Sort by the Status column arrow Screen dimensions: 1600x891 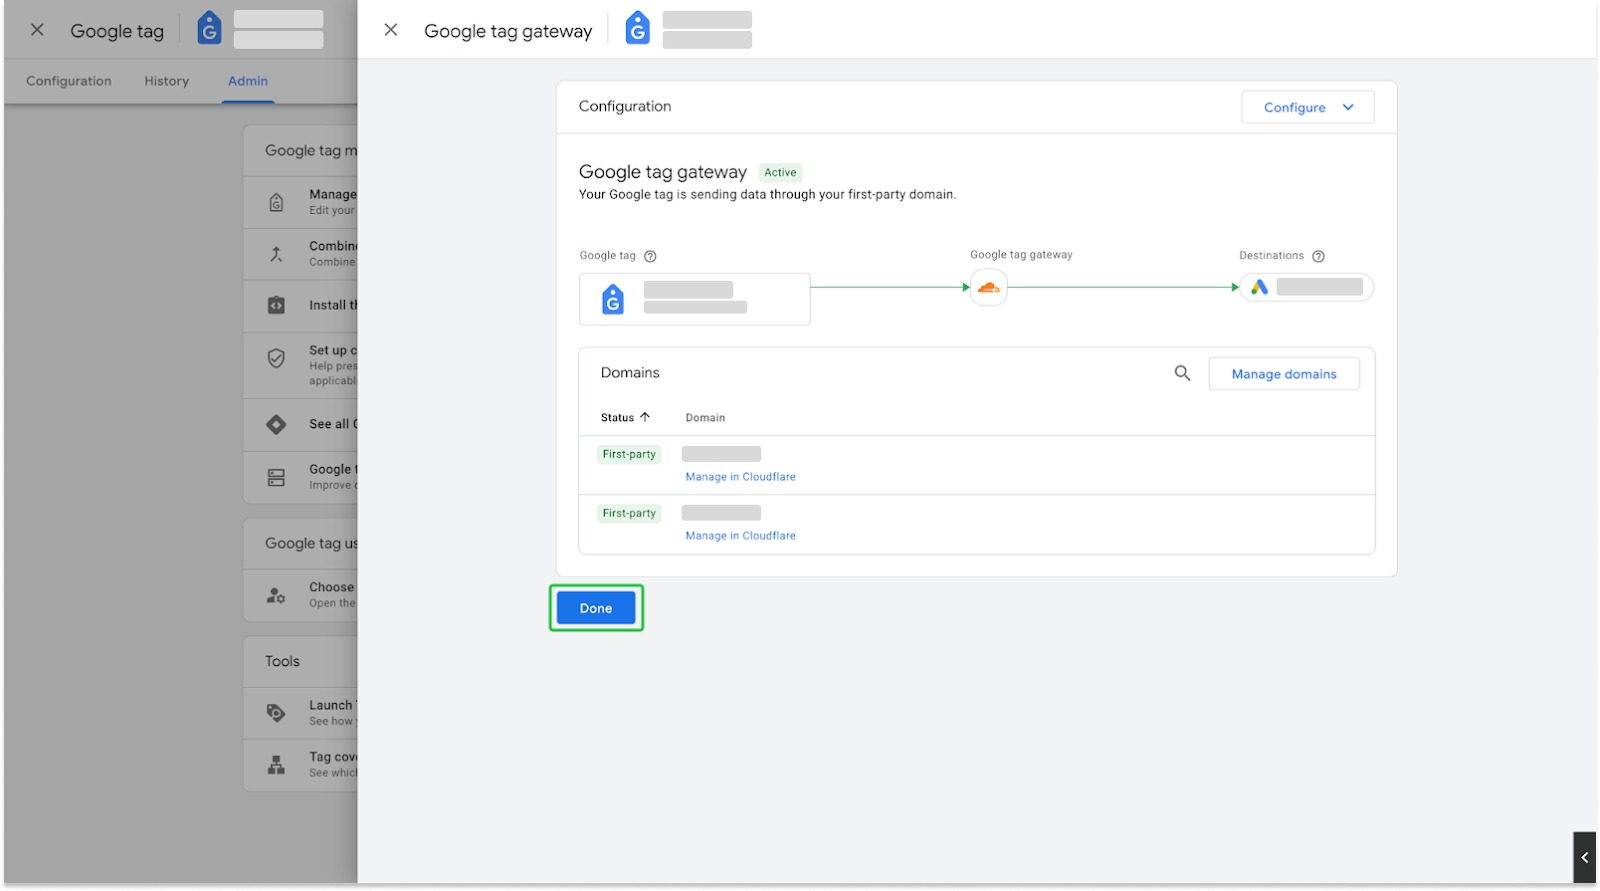[645, 417]
